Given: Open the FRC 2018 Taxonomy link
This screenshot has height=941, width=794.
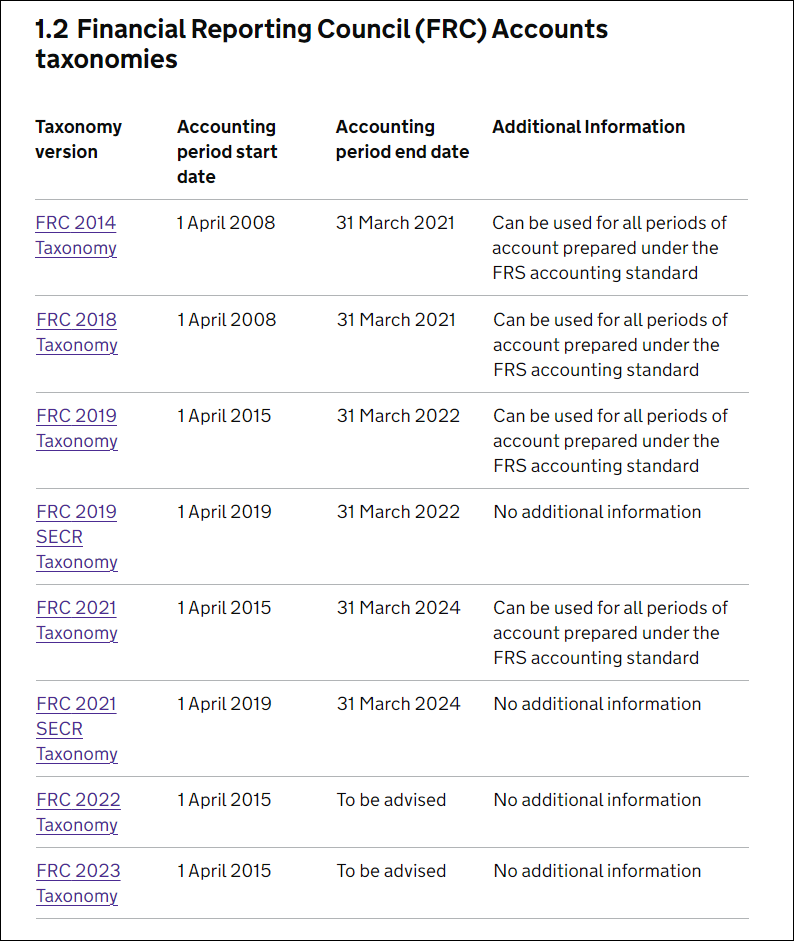Looking at the screenshot, I should coord(76,332).
